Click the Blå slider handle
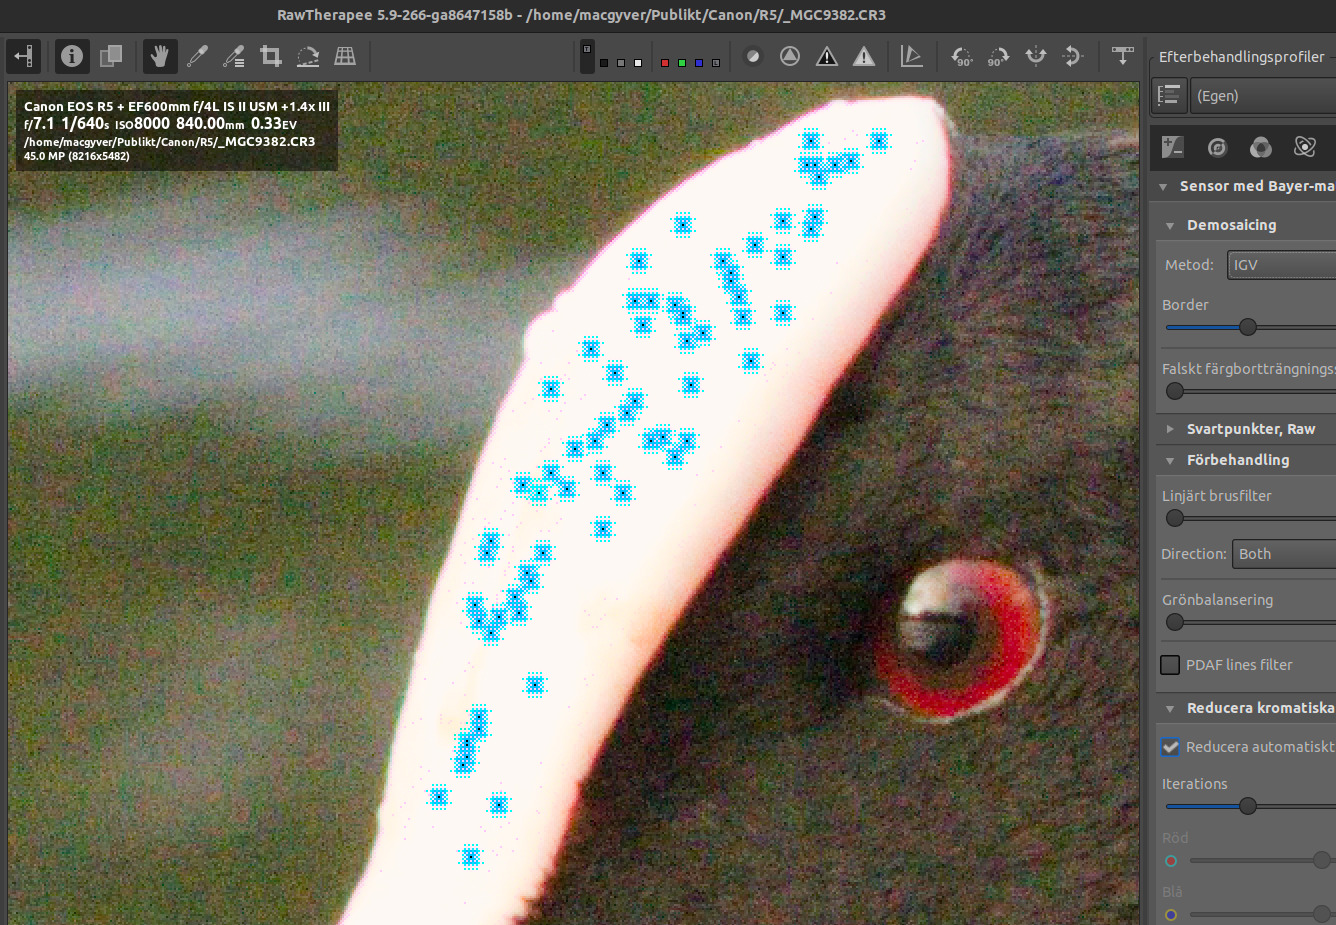 coord(1322,914)
